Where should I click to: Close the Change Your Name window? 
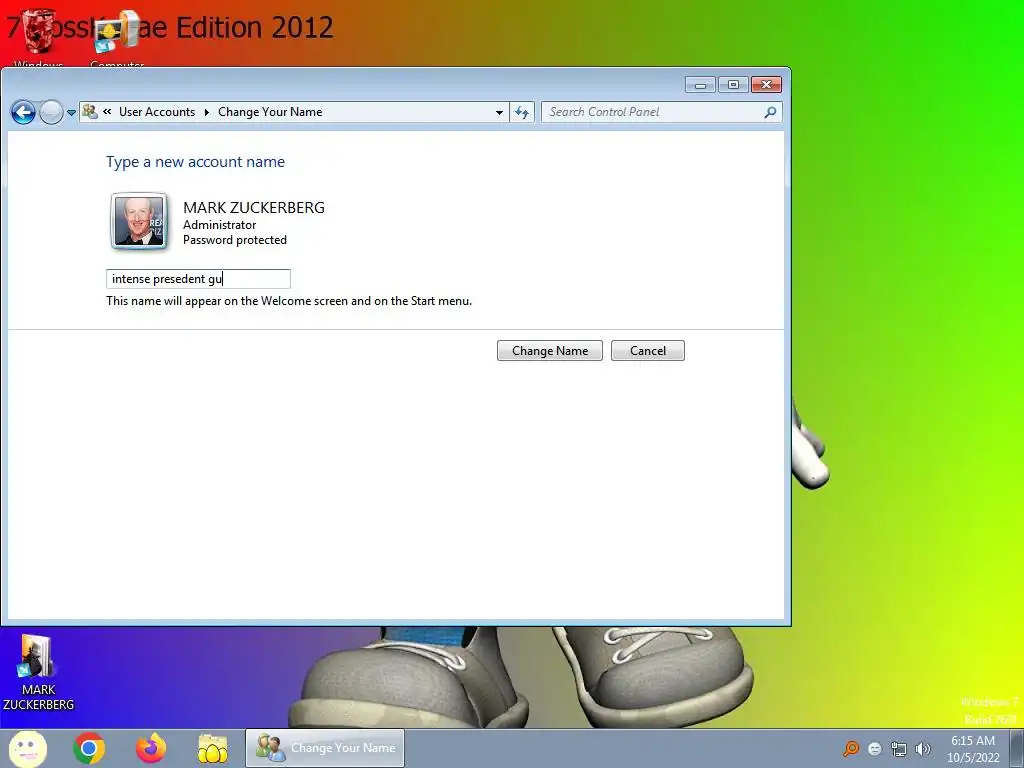click(766, 85)
